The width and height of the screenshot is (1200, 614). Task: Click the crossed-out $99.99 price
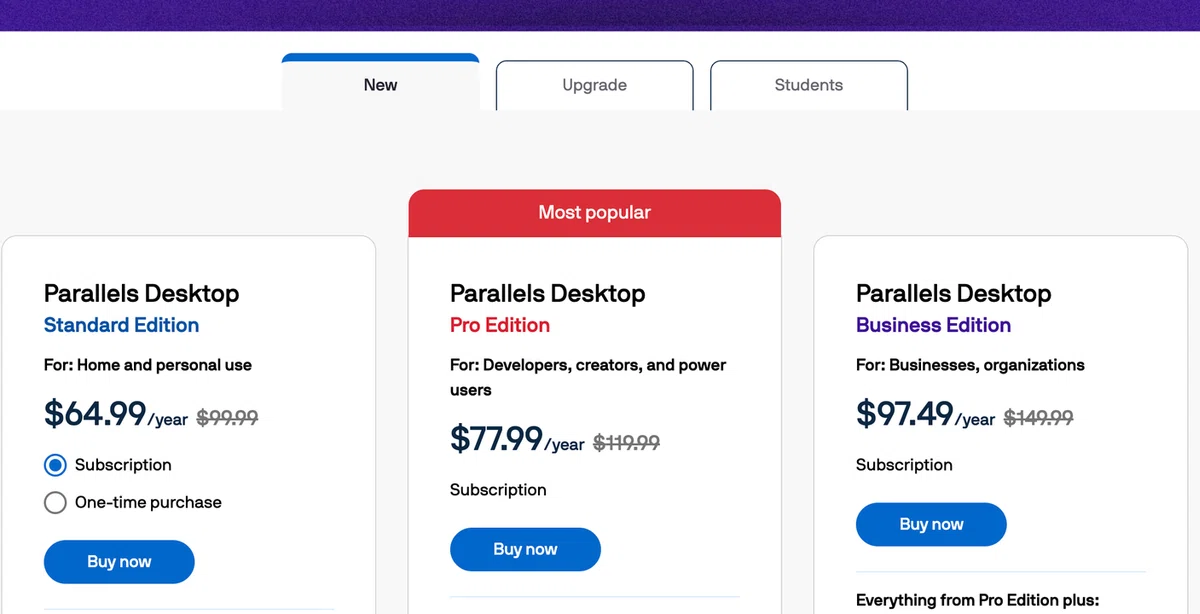point(227,418)
